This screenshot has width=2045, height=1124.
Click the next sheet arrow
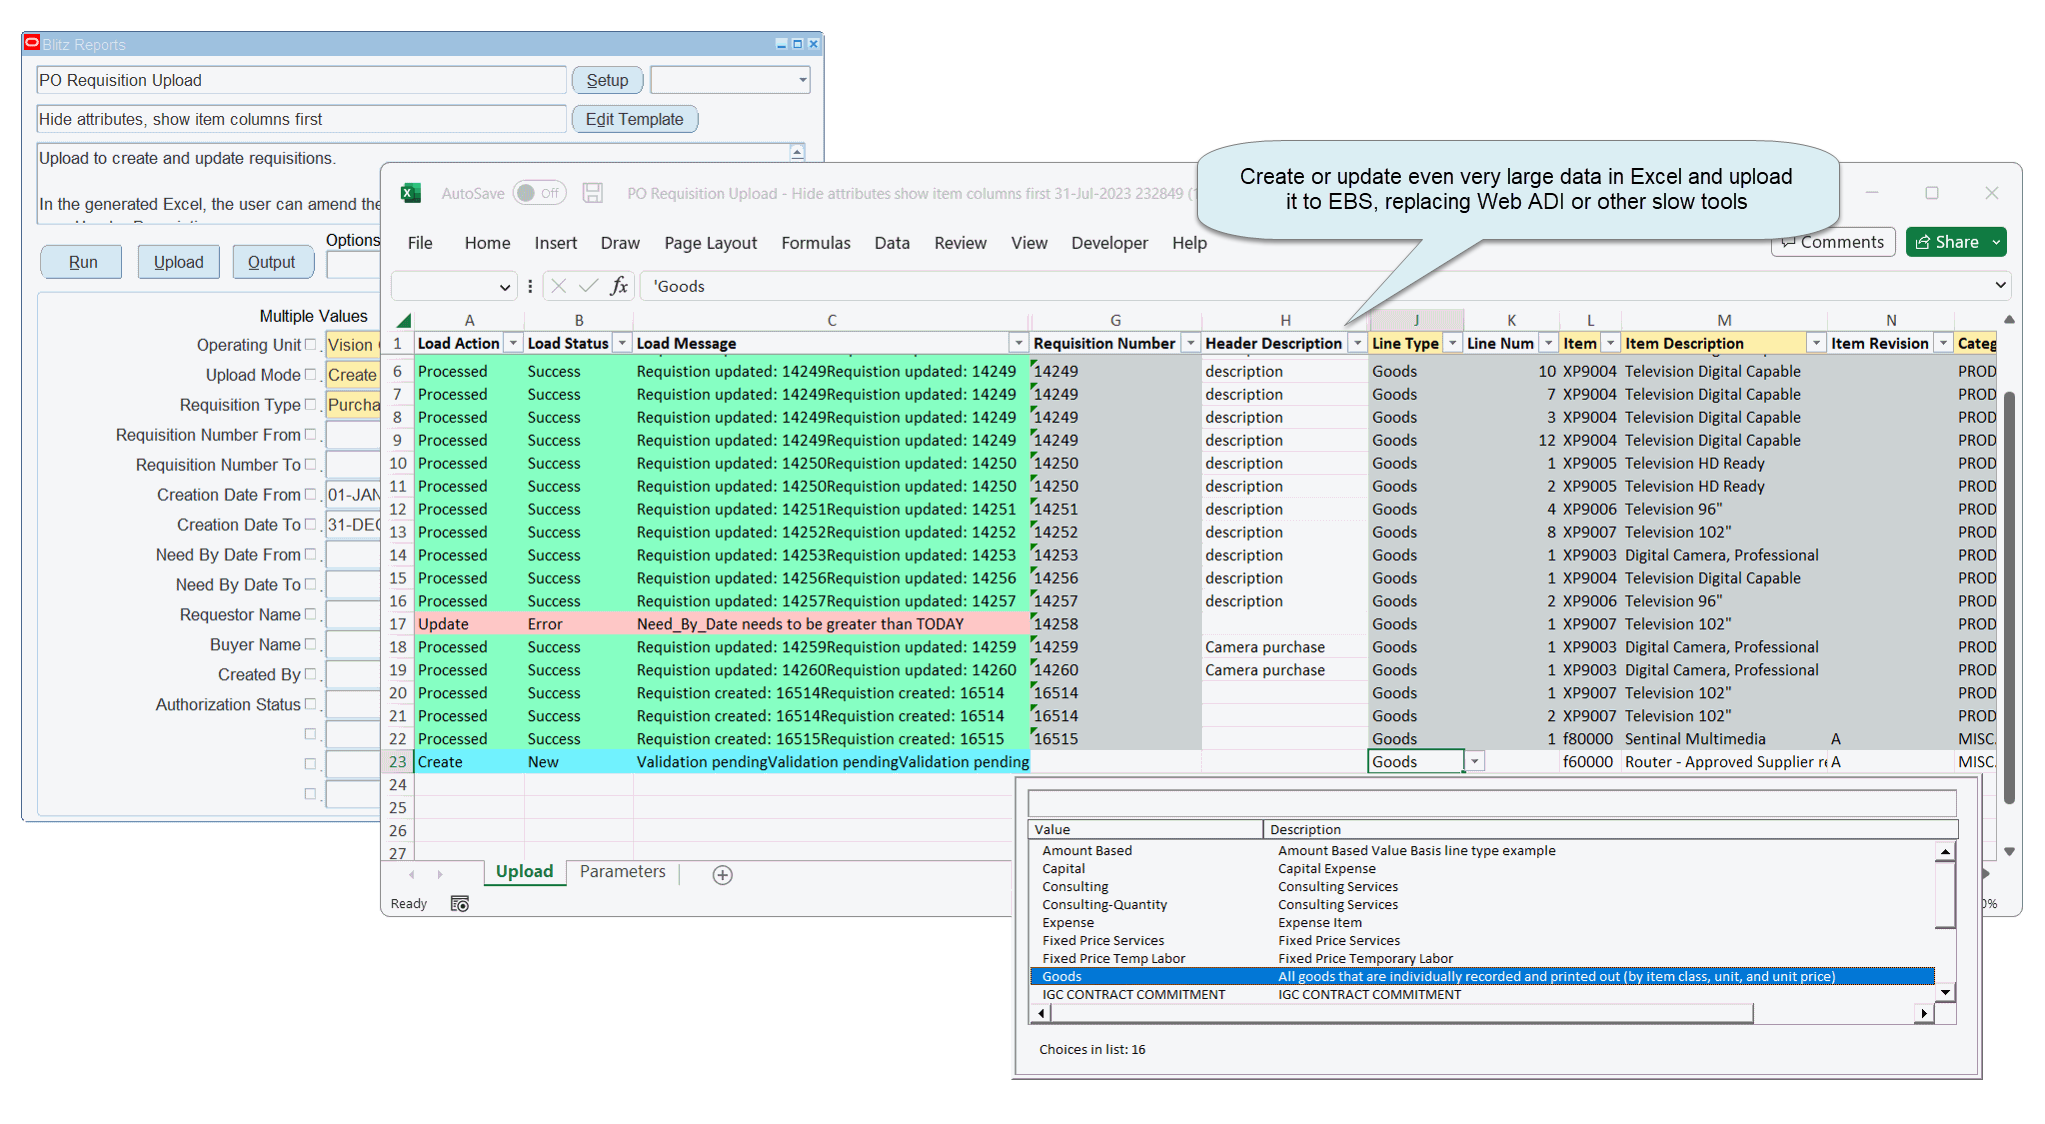pyautogui.click(x=440, y=874)
